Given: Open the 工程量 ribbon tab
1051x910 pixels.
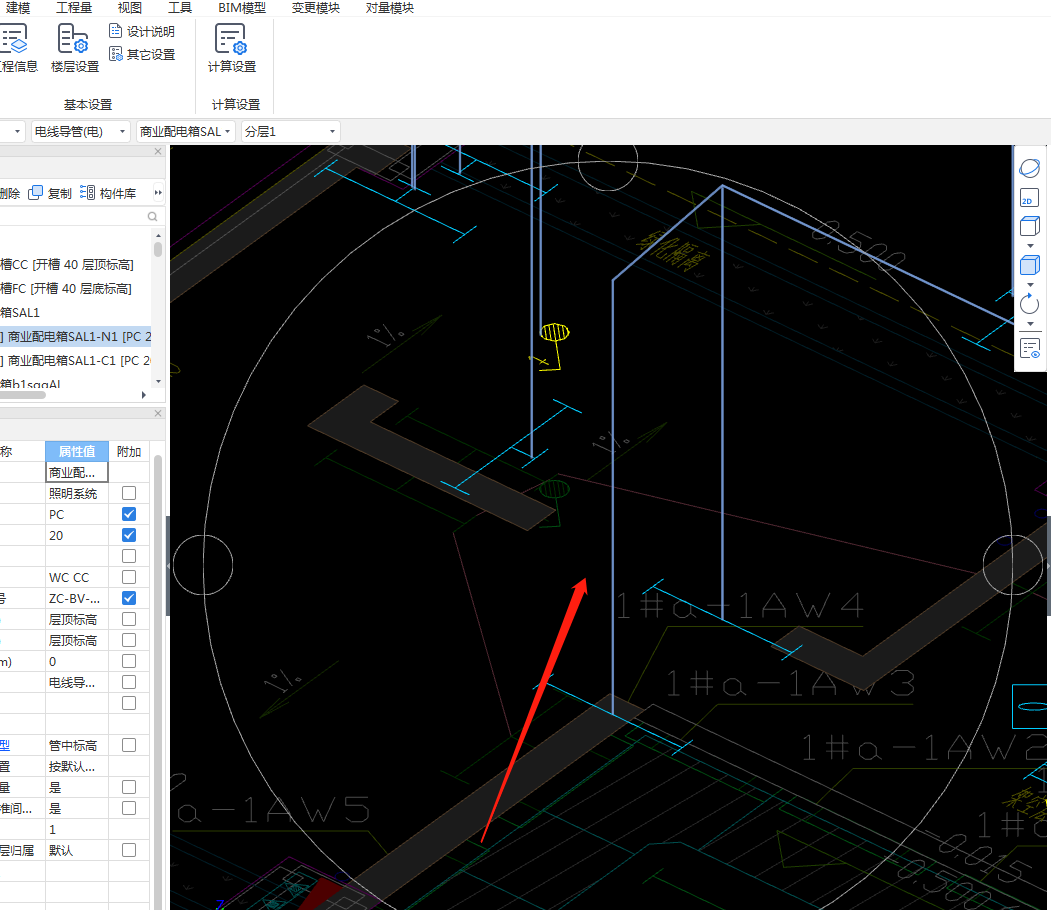Looking at the screenshot, I should [x=74, y=8].
